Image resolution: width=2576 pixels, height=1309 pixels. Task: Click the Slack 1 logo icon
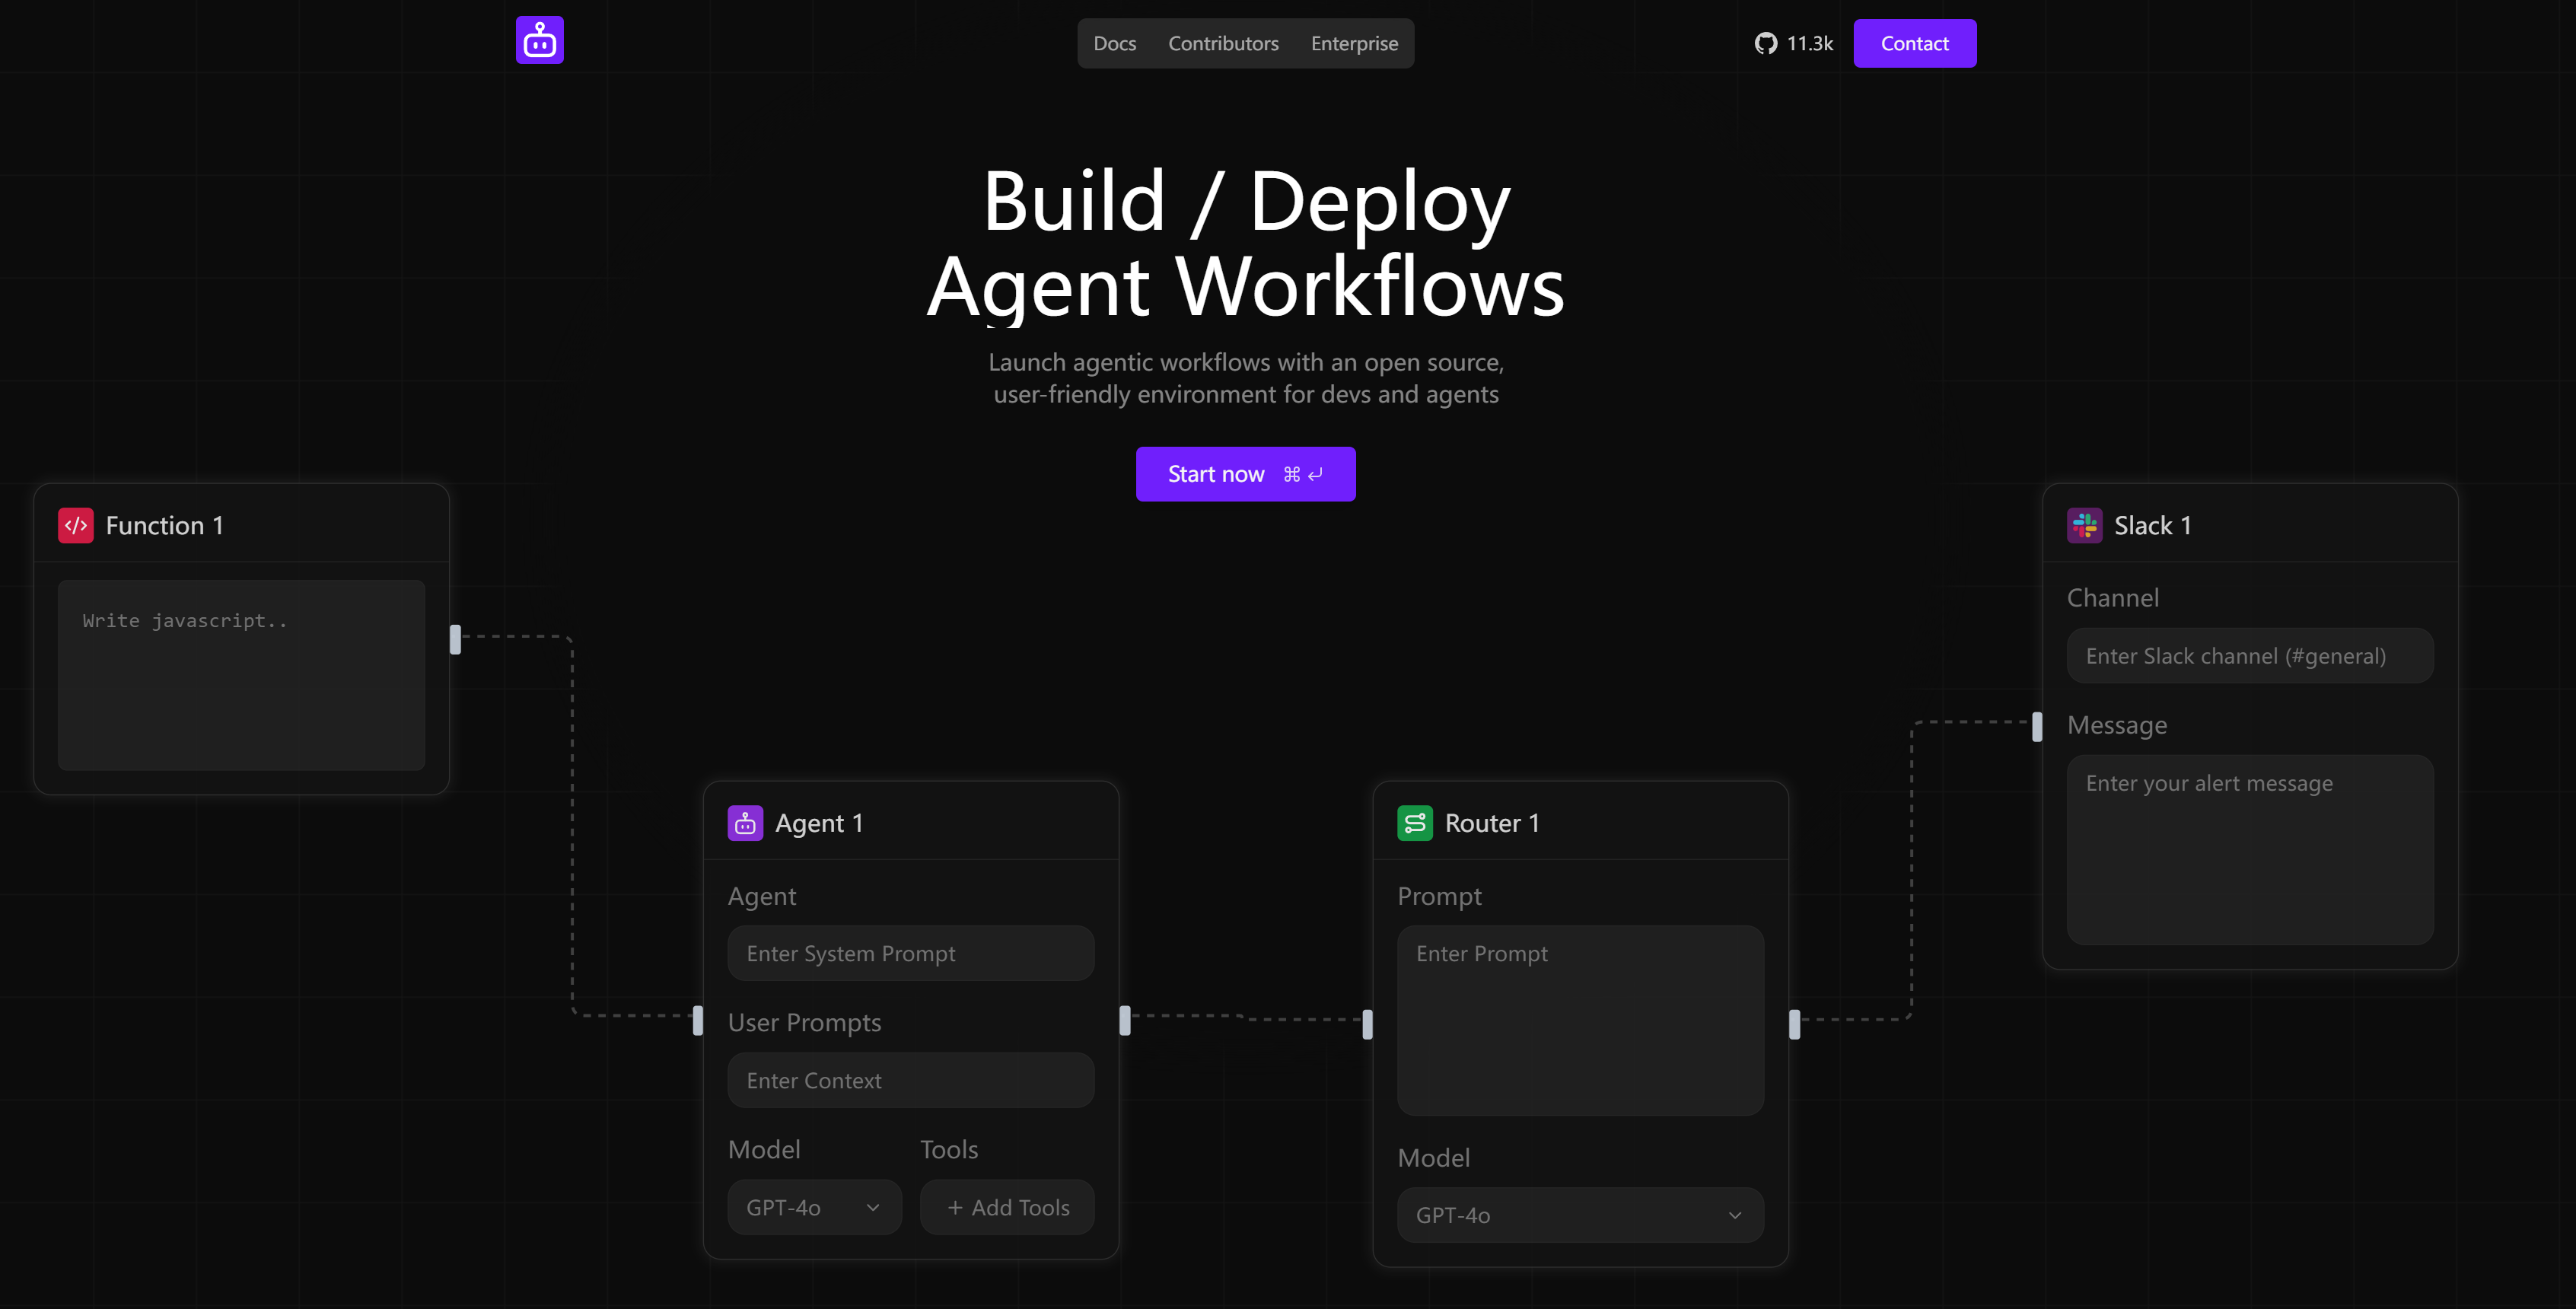[x=2084, y=525]
